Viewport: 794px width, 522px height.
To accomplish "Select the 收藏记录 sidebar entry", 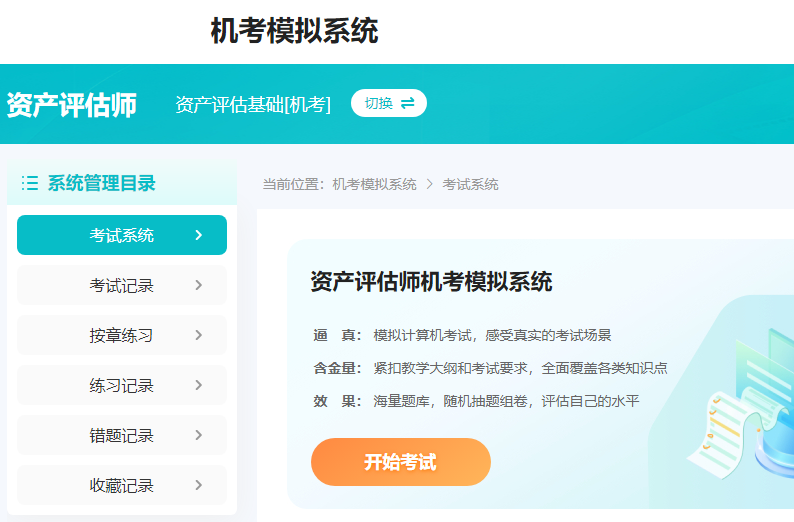I will [x=121, y=485].
